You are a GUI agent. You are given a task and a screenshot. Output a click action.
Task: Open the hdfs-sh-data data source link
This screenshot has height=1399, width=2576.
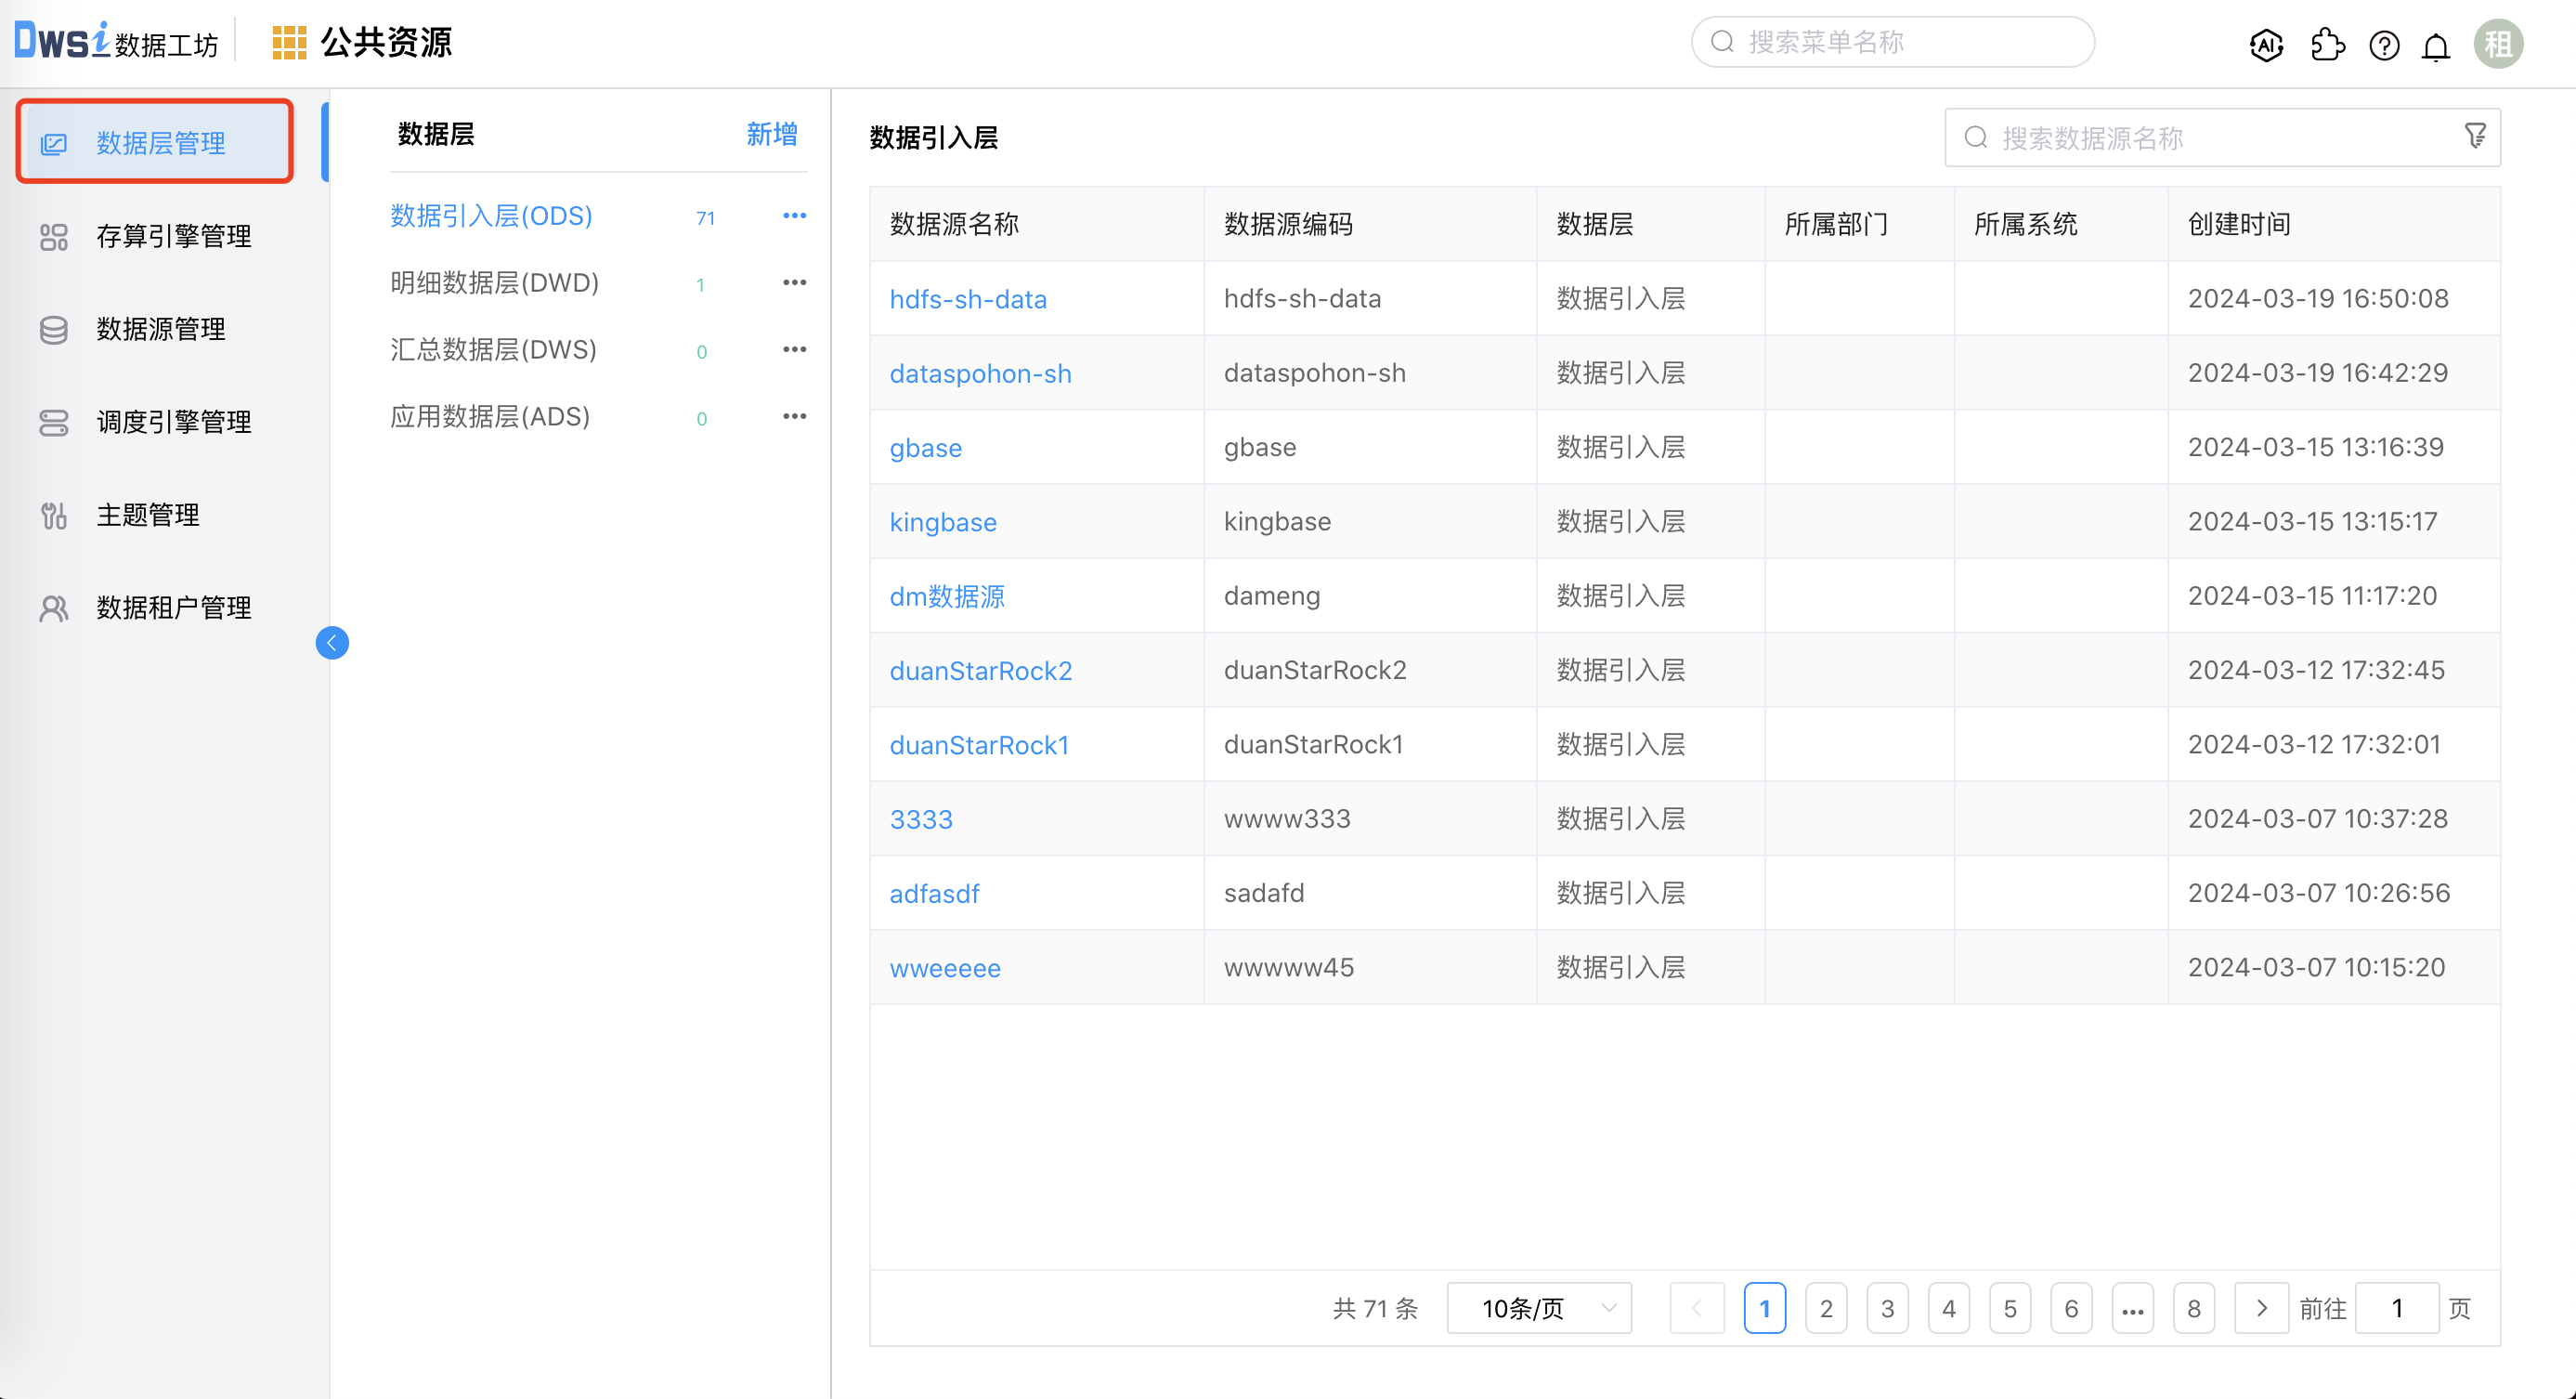point(968,298)
